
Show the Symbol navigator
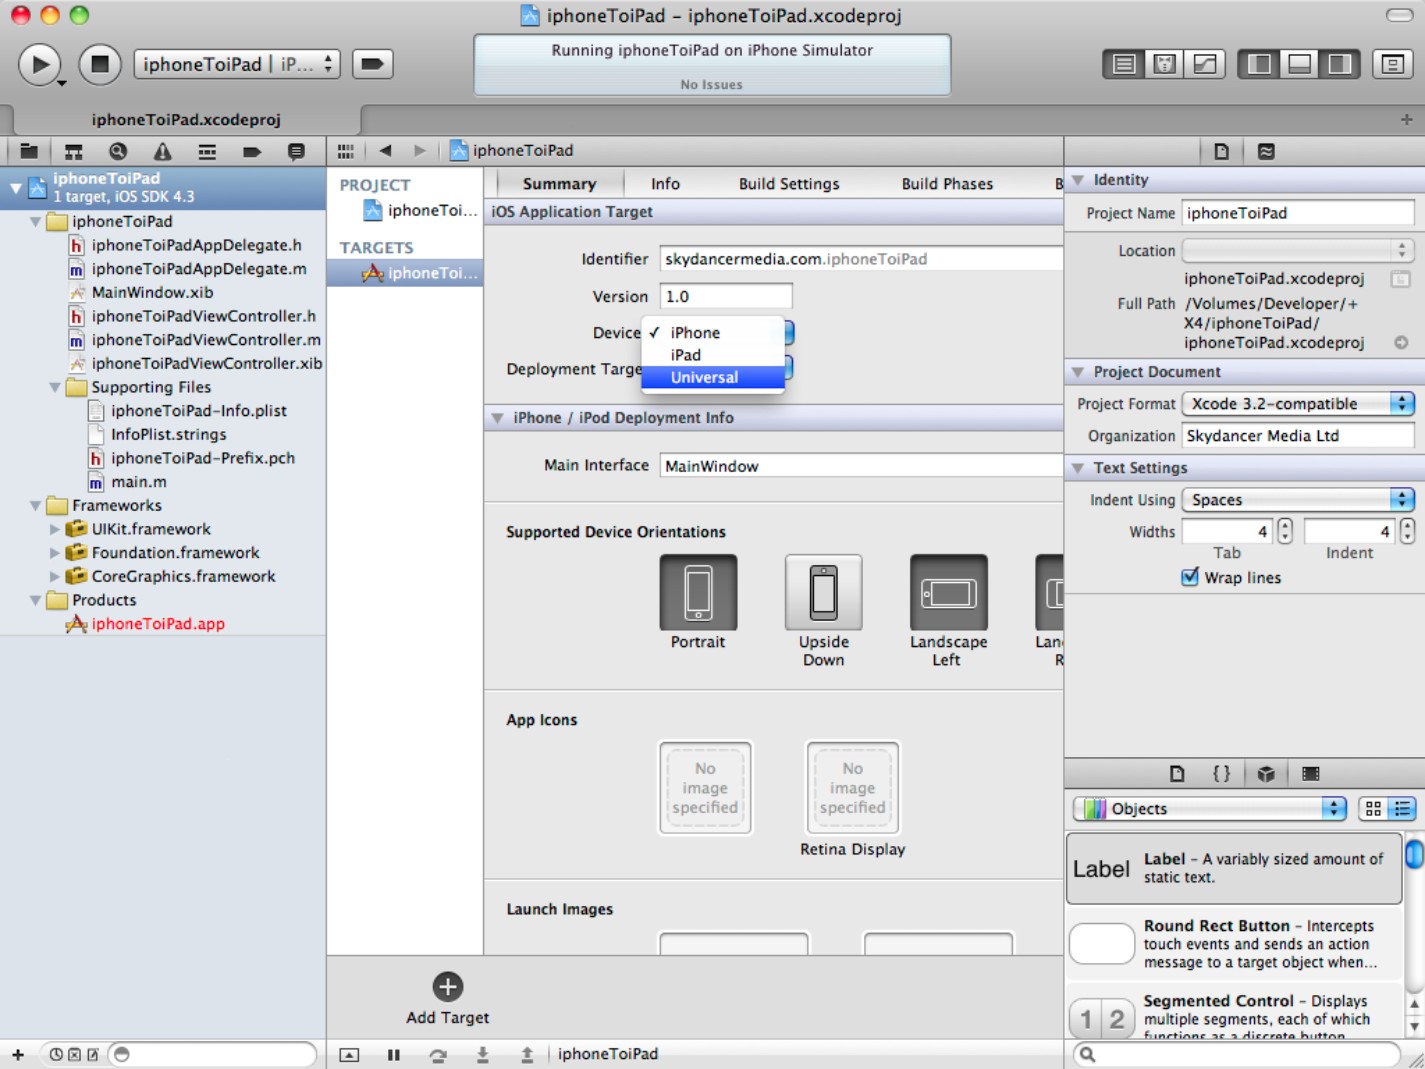[x=74, y=152]
